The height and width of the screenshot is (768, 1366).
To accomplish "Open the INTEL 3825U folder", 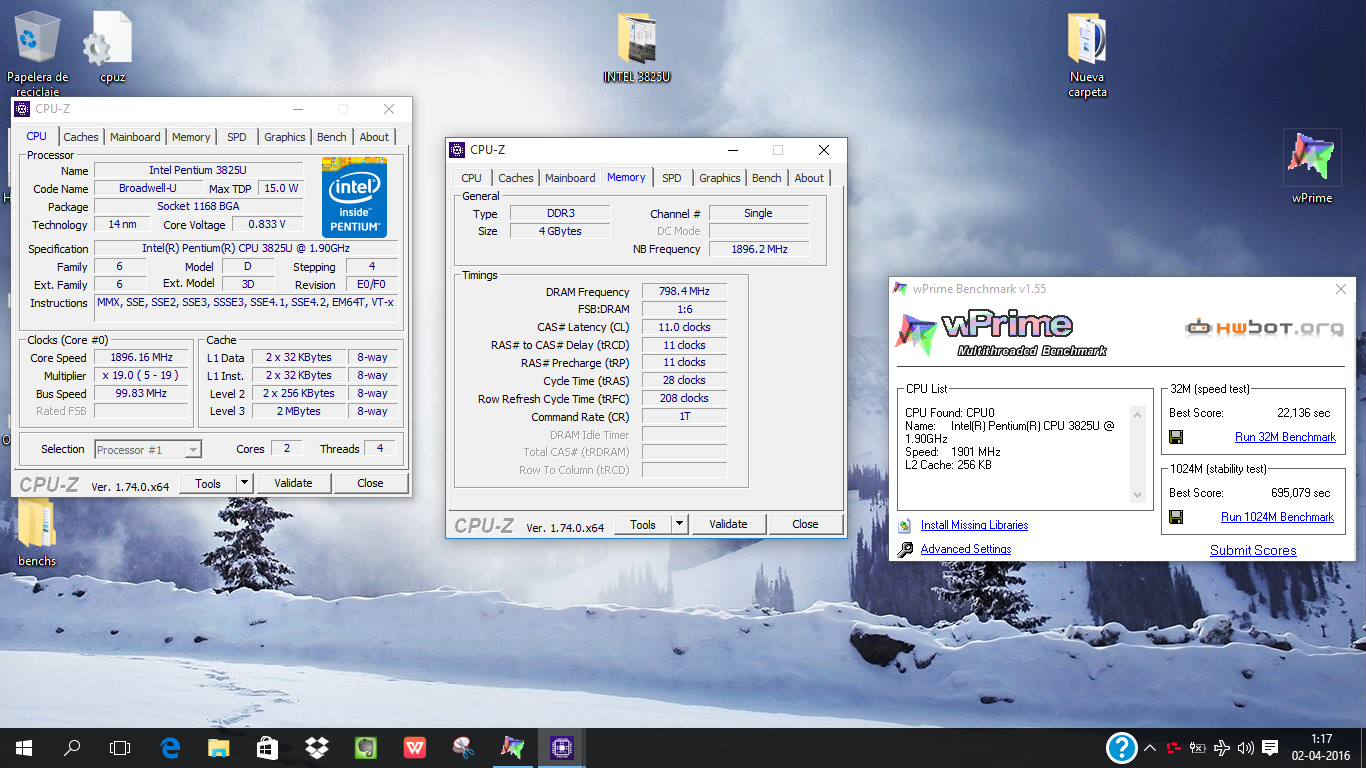I will pyautogui.click(x=637, y=48).
